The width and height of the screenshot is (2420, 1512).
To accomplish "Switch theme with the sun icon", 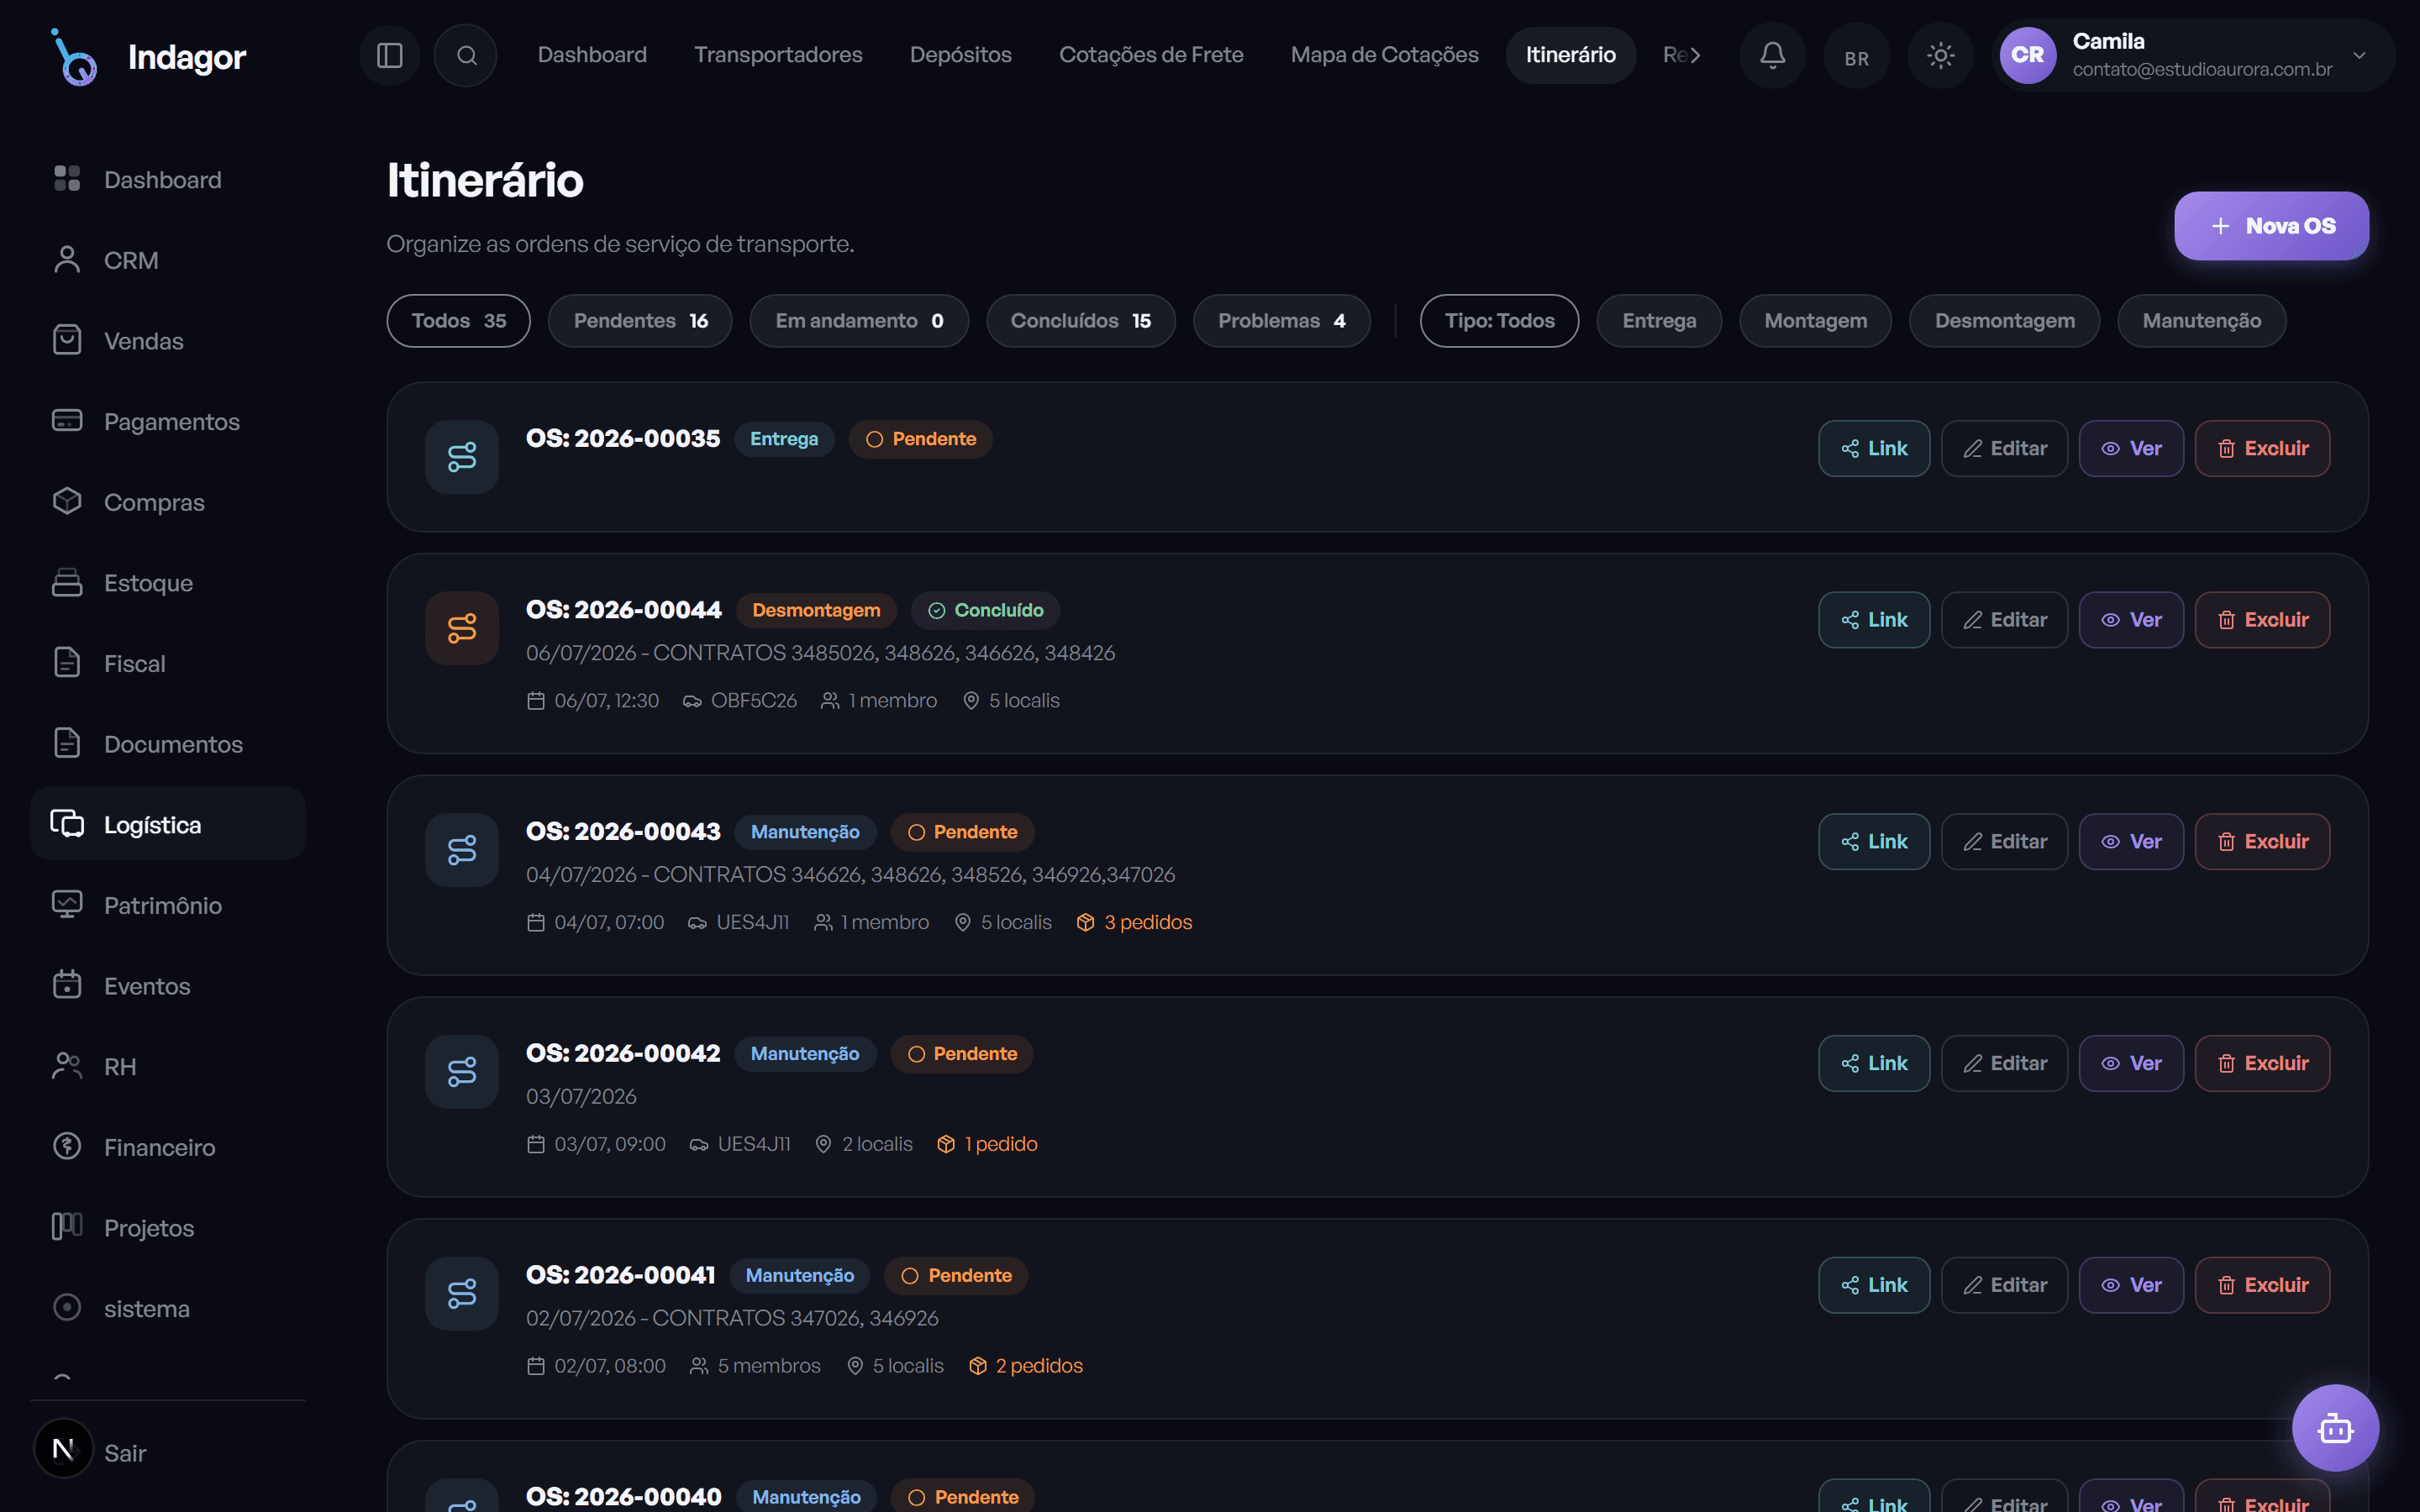I will [1940, 55].
